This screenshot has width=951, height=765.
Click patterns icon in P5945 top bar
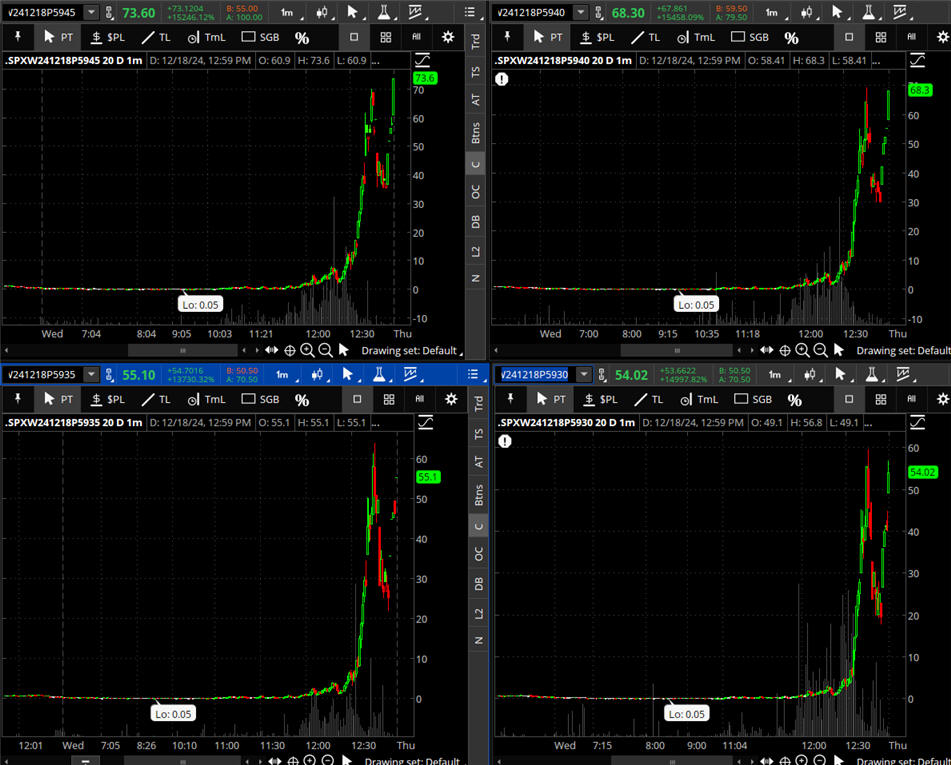click(x=415, y=12)
